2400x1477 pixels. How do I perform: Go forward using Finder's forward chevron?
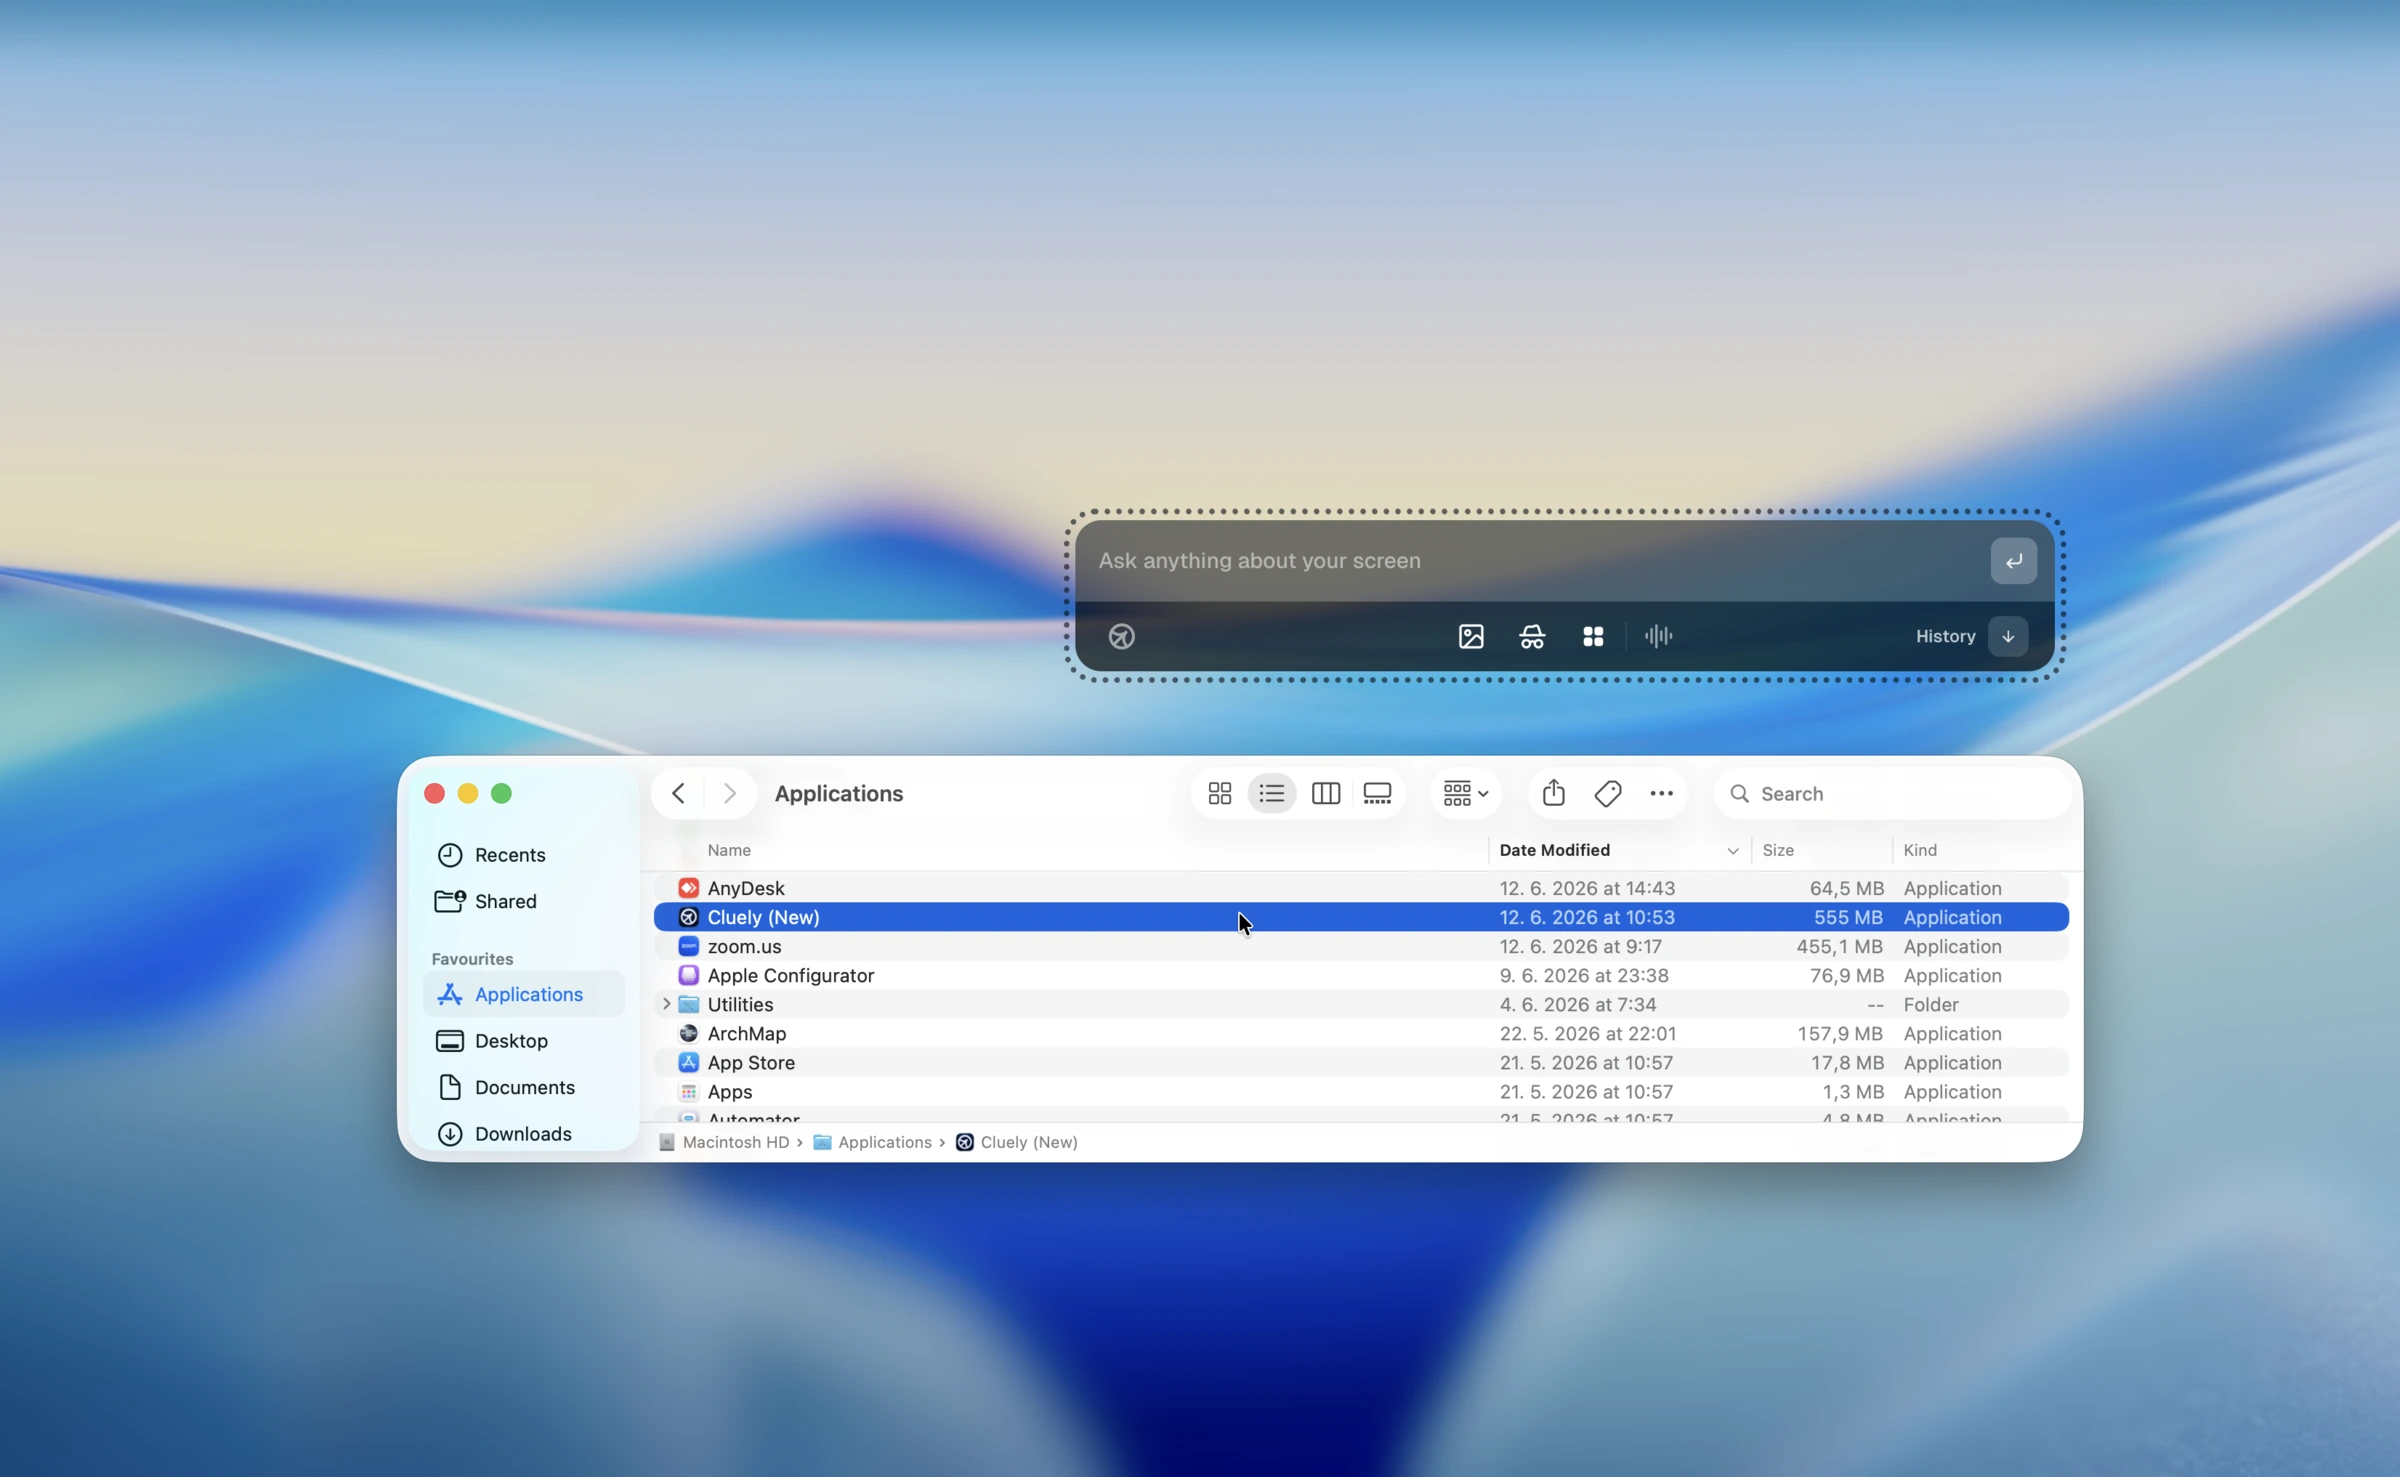[x=730, y=793]
